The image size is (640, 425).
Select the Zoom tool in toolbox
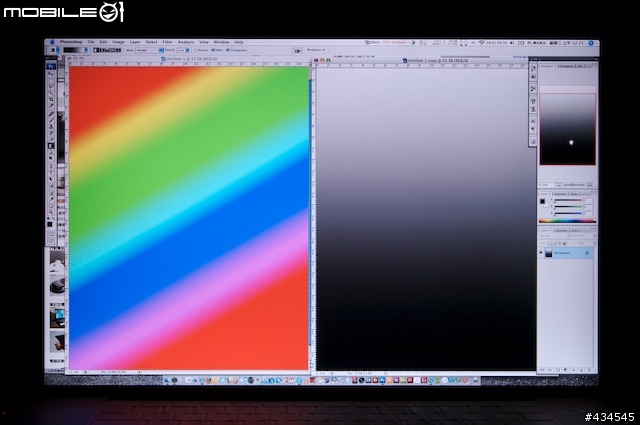click(51, 212)
